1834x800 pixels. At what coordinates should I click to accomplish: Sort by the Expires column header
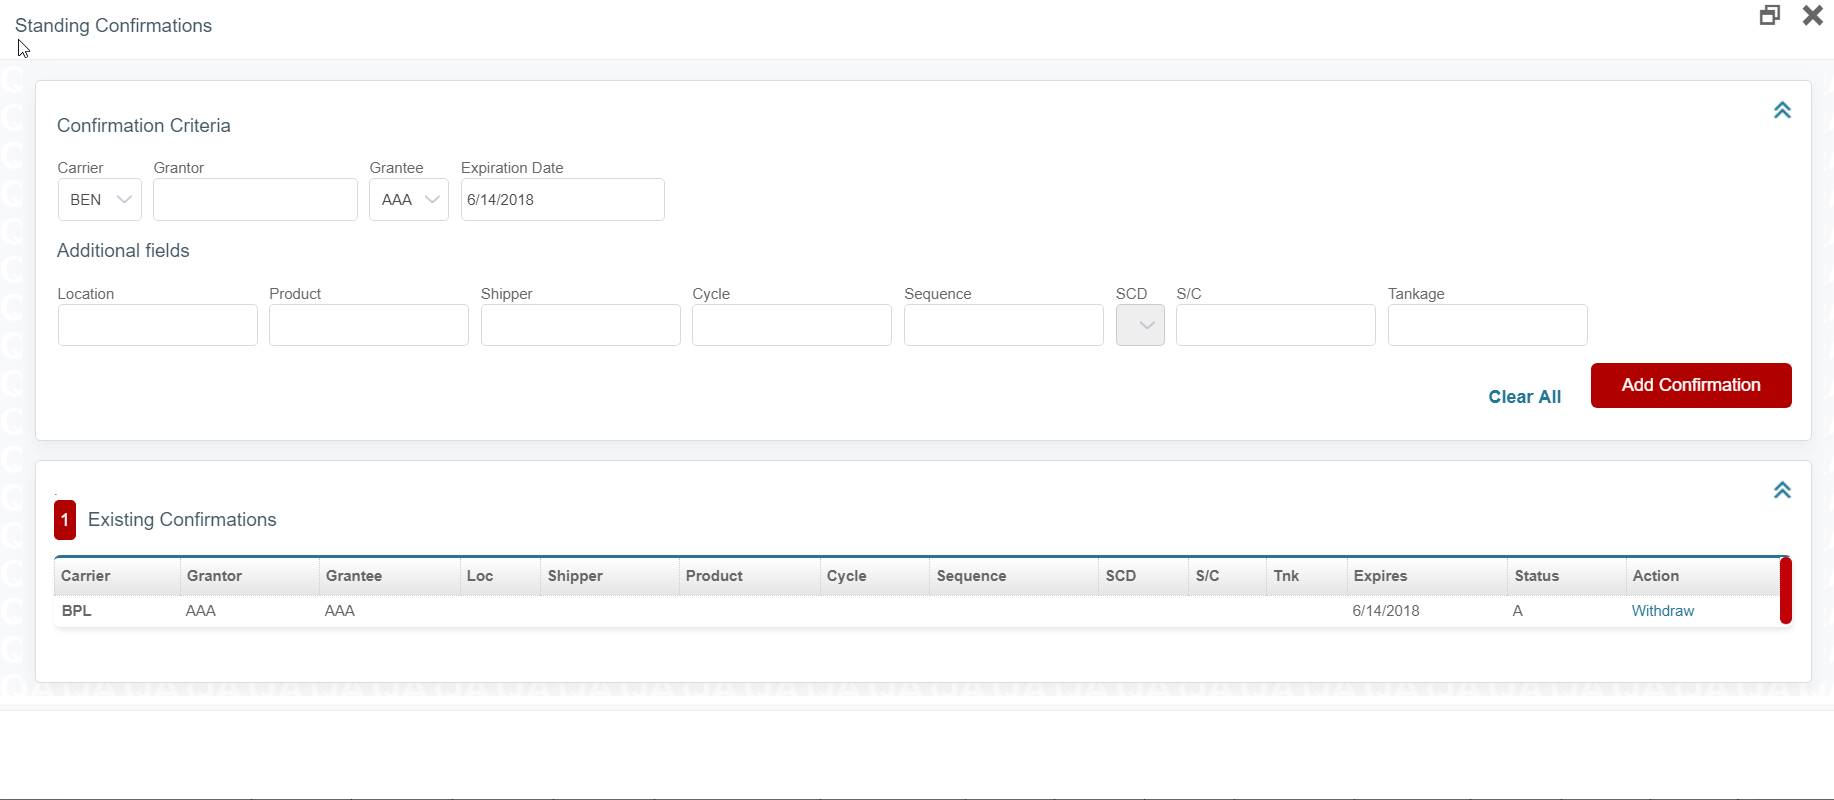point(1380,576)
